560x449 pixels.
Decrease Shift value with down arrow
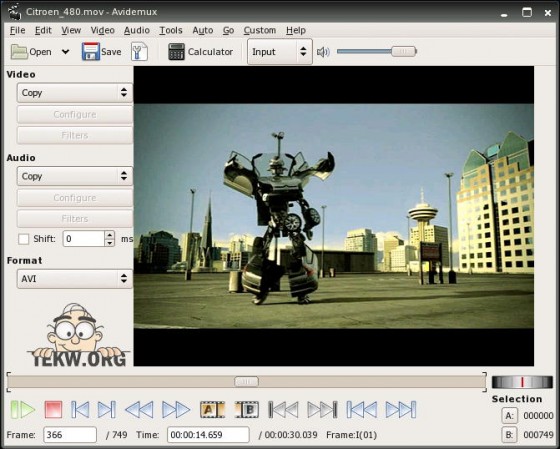point(110,243)
